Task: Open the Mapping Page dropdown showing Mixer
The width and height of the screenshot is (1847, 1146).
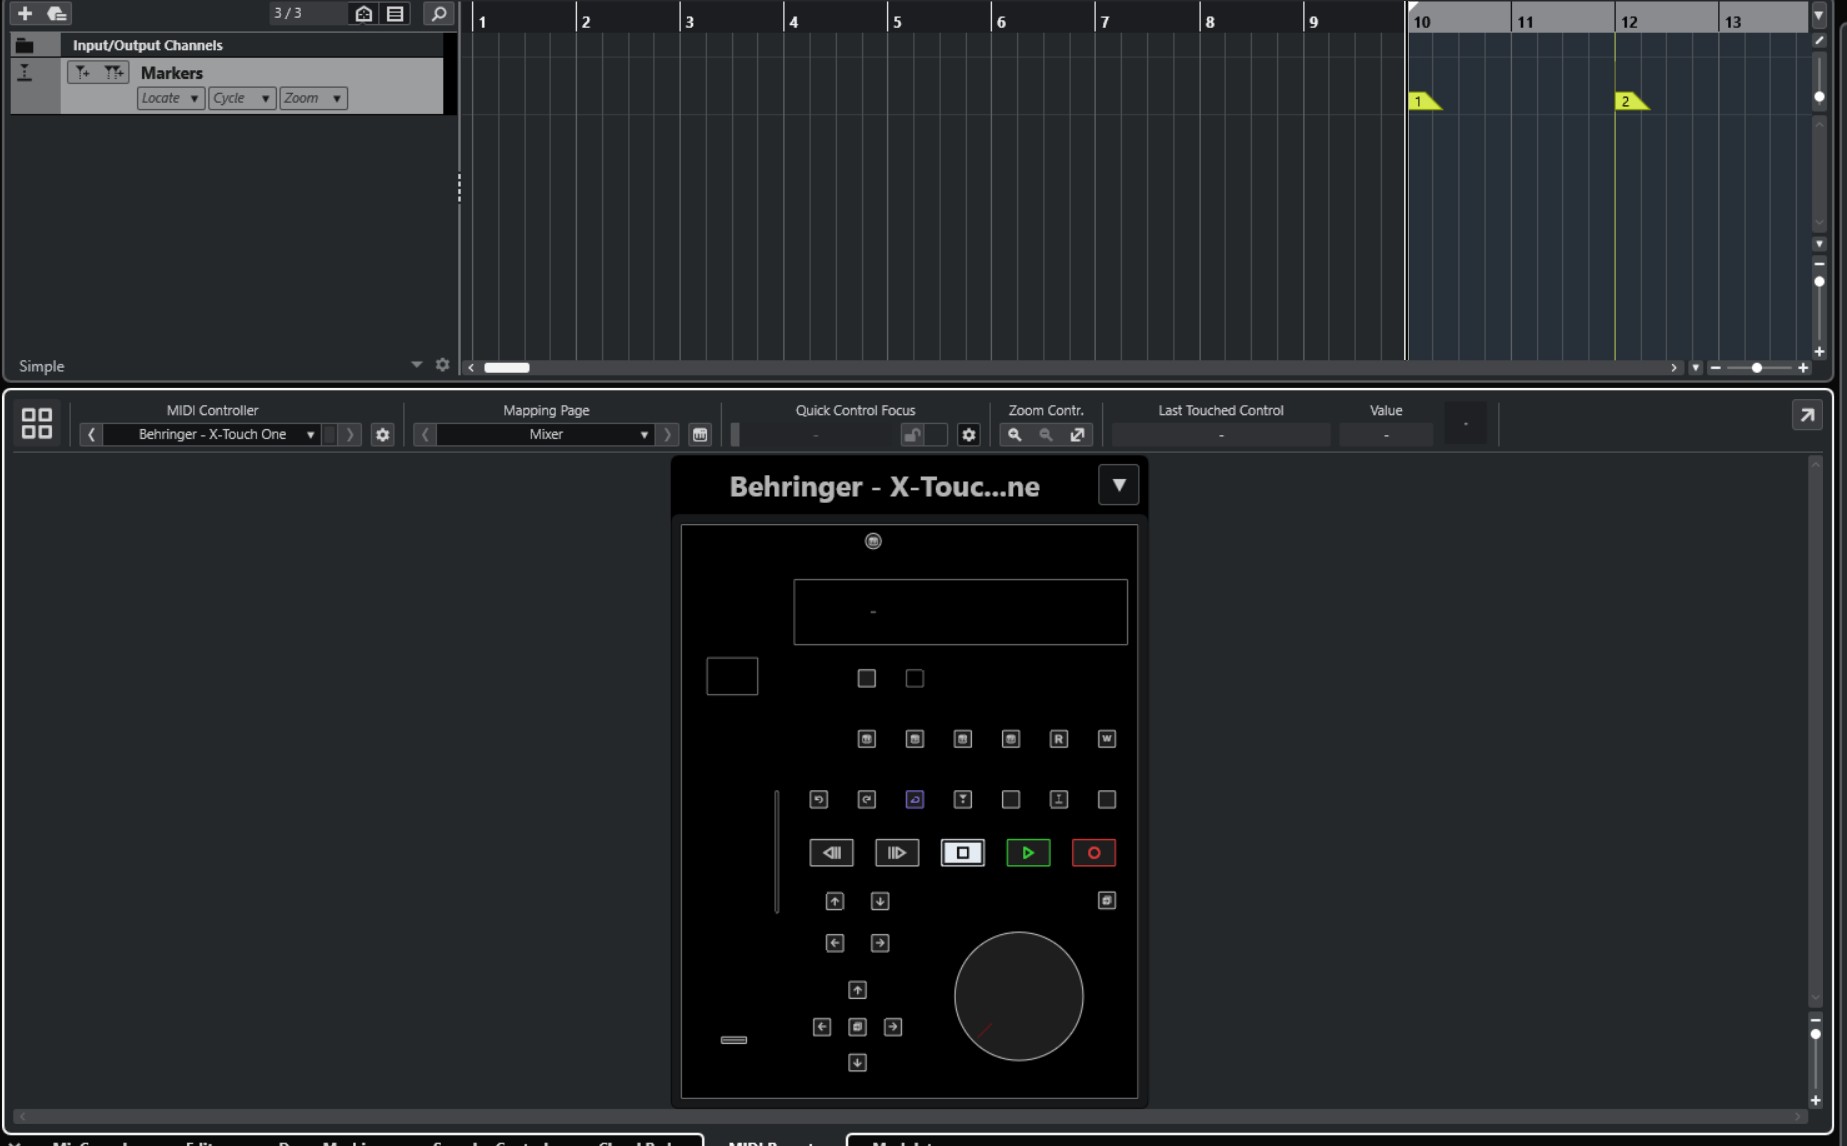Action: pos(546,434)
